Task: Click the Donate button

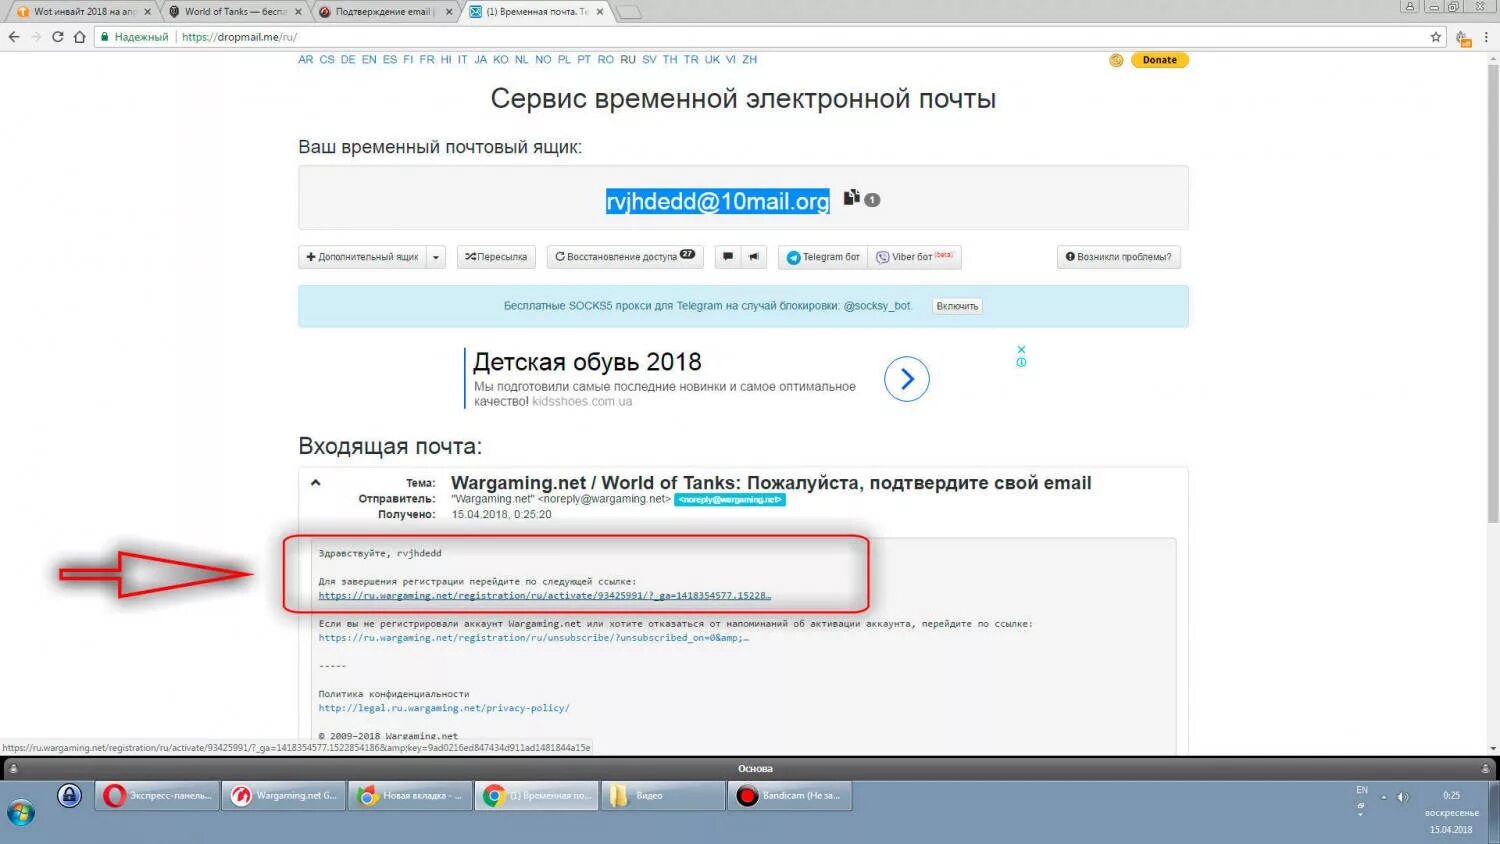Action: click(x=1160, y=60)
